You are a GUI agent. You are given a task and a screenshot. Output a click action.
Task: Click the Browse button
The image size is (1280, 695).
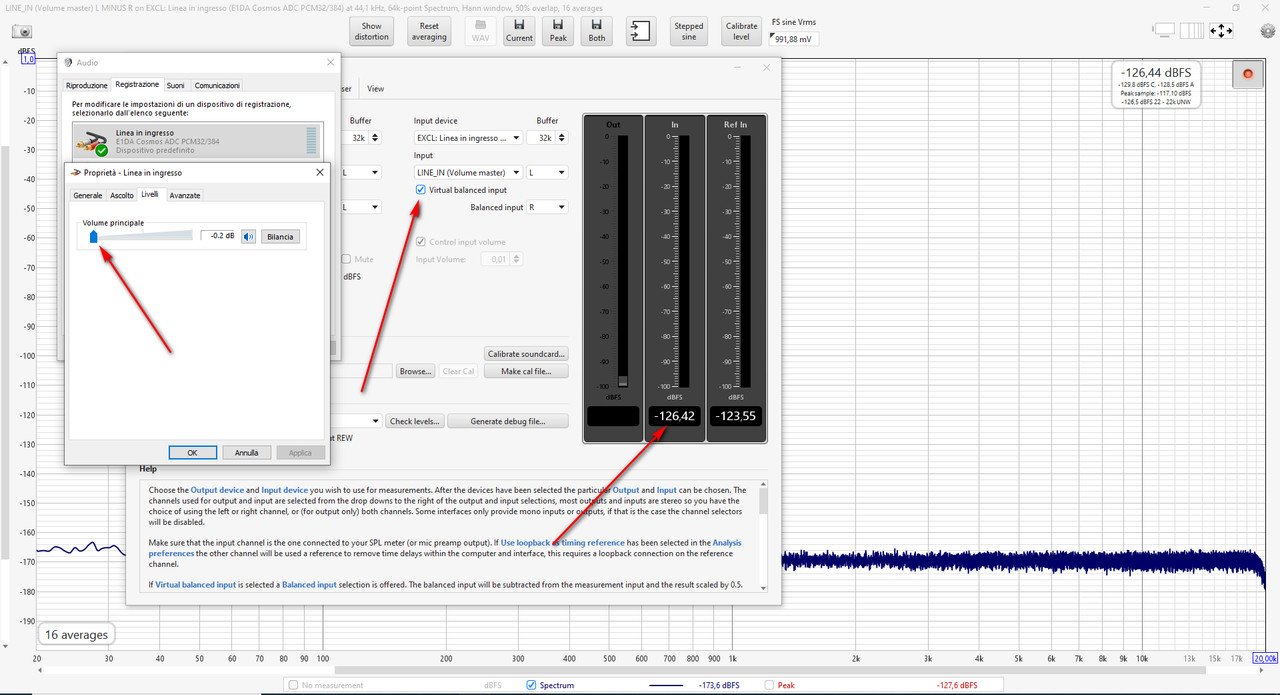point(416,371)
